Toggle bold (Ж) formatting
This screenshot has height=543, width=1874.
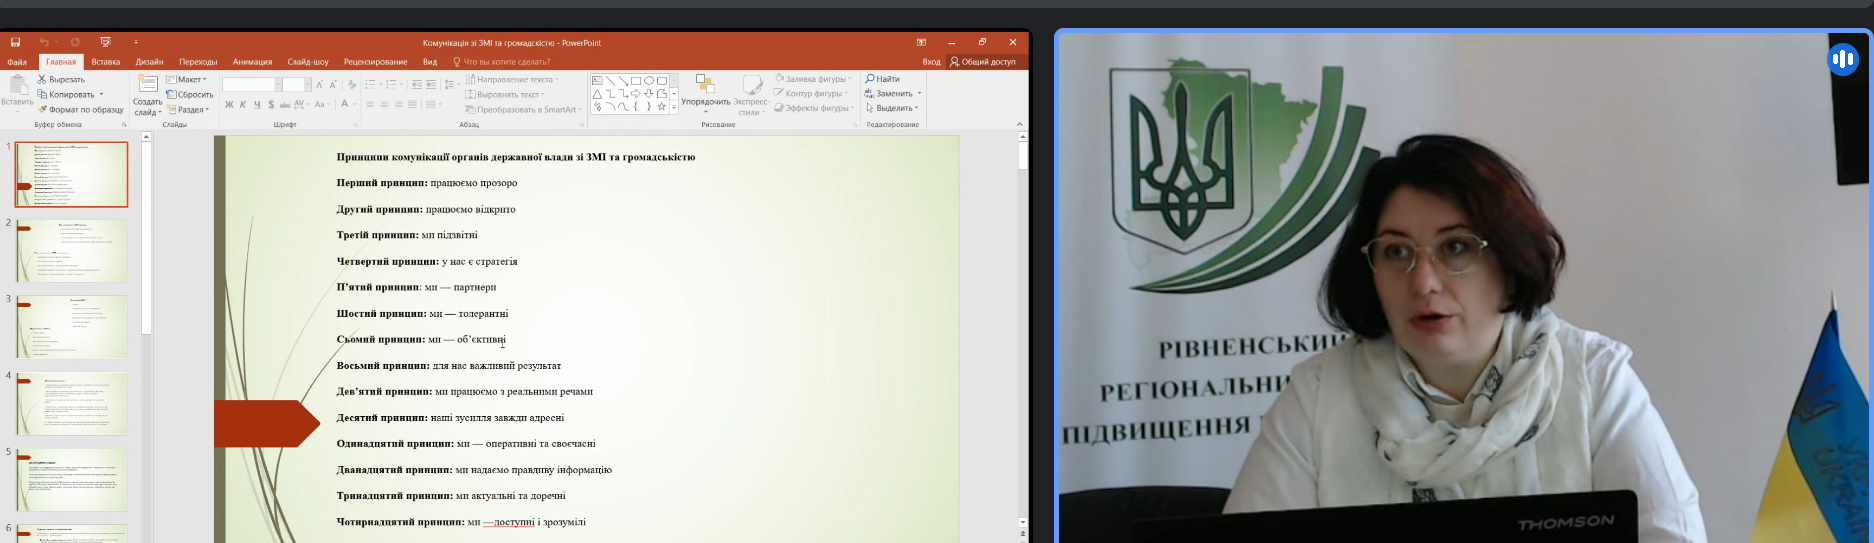point(229,104)
